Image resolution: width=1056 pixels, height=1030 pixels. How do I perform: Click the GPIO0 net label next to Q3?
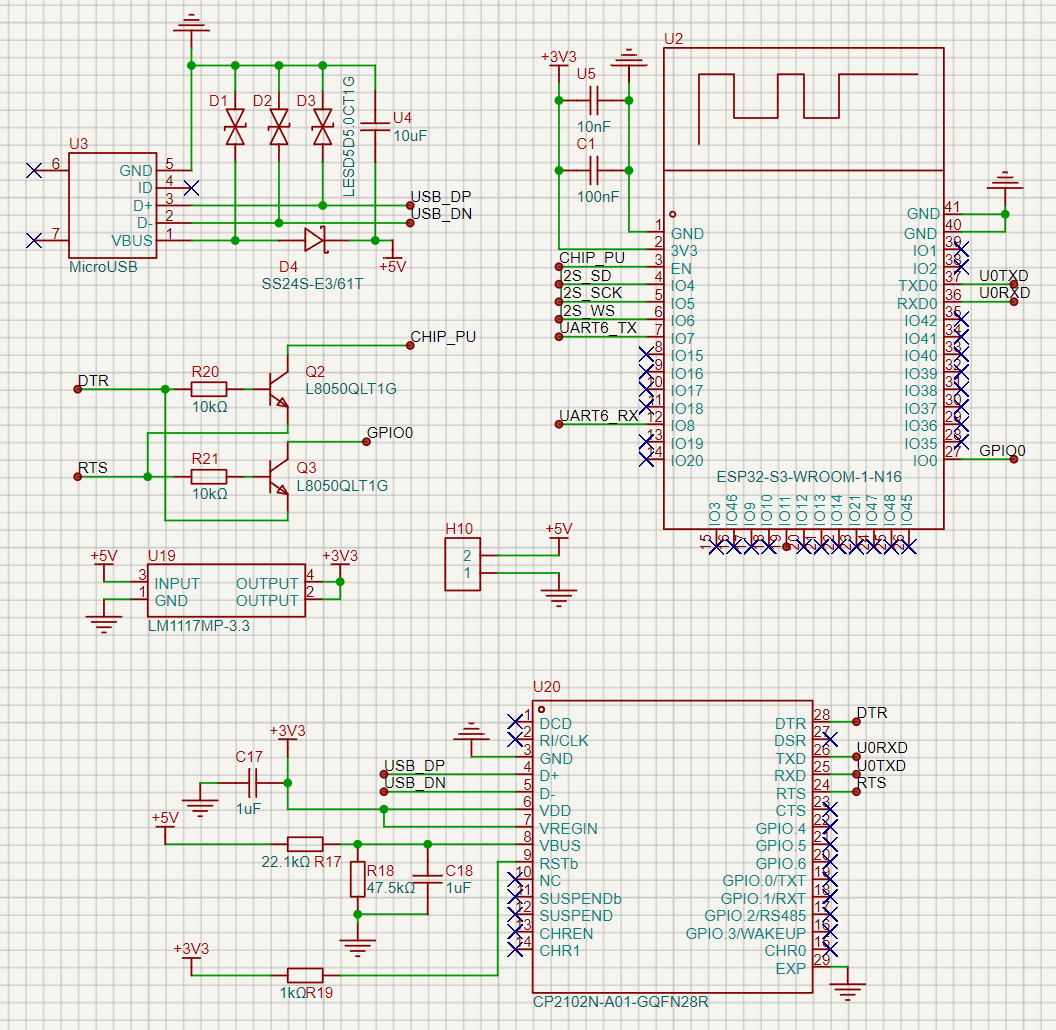[x=390, y=433]
